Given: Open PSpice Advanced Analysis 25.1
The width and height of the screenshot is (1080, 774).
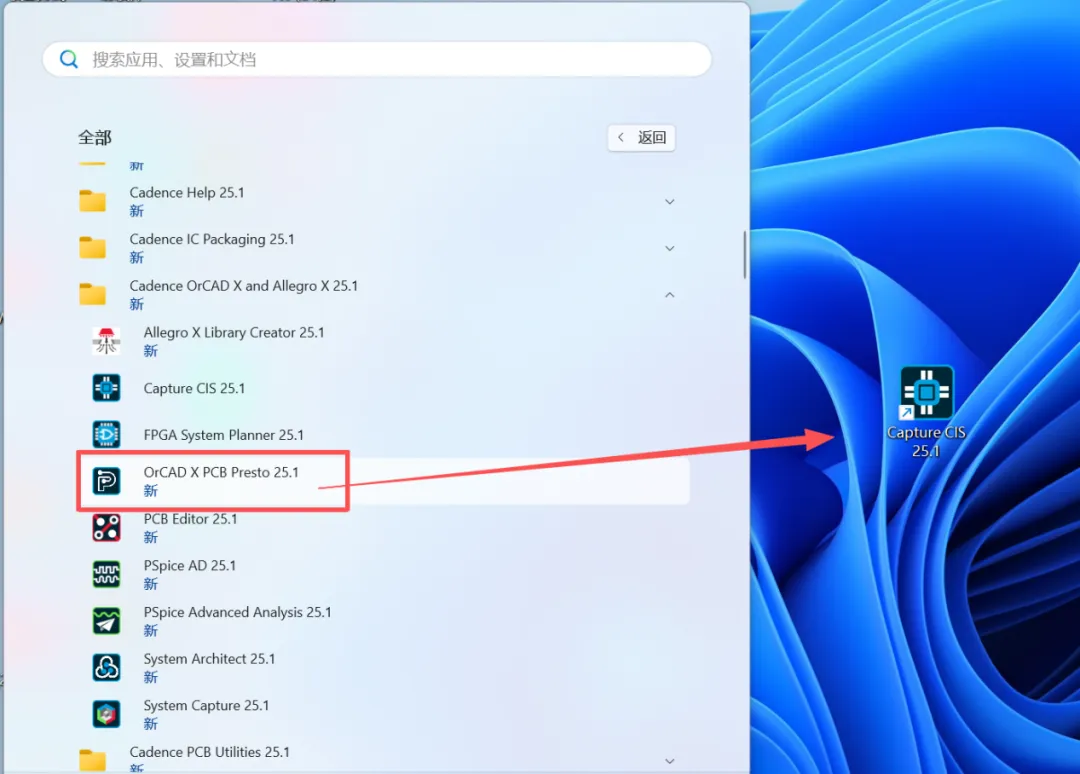Looking at the screenshot, I should (x=382, y=621).
